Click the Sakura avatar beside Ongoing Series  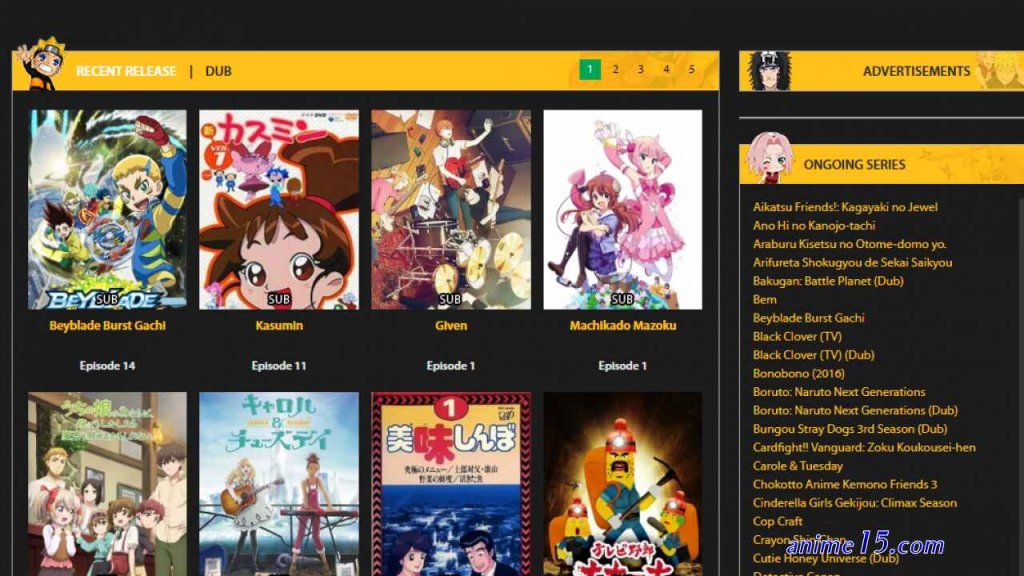770,157
